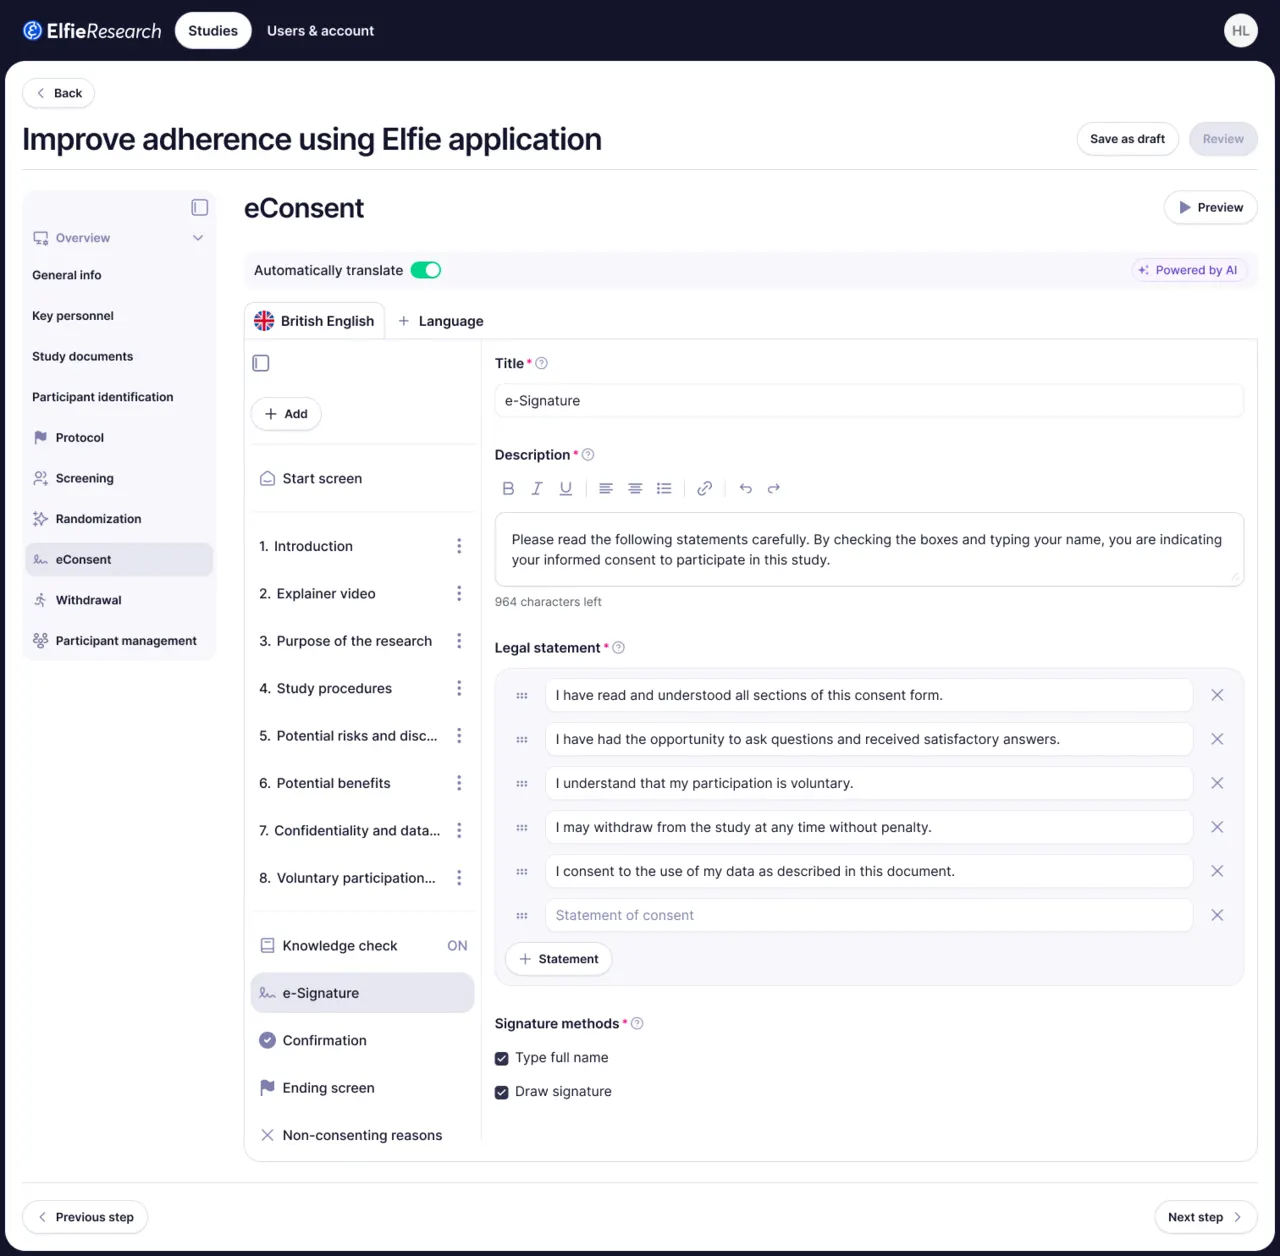This screenshot has height=1256, width=1280.
Task: Add a new legal Statement
Action: pos(559,959)
